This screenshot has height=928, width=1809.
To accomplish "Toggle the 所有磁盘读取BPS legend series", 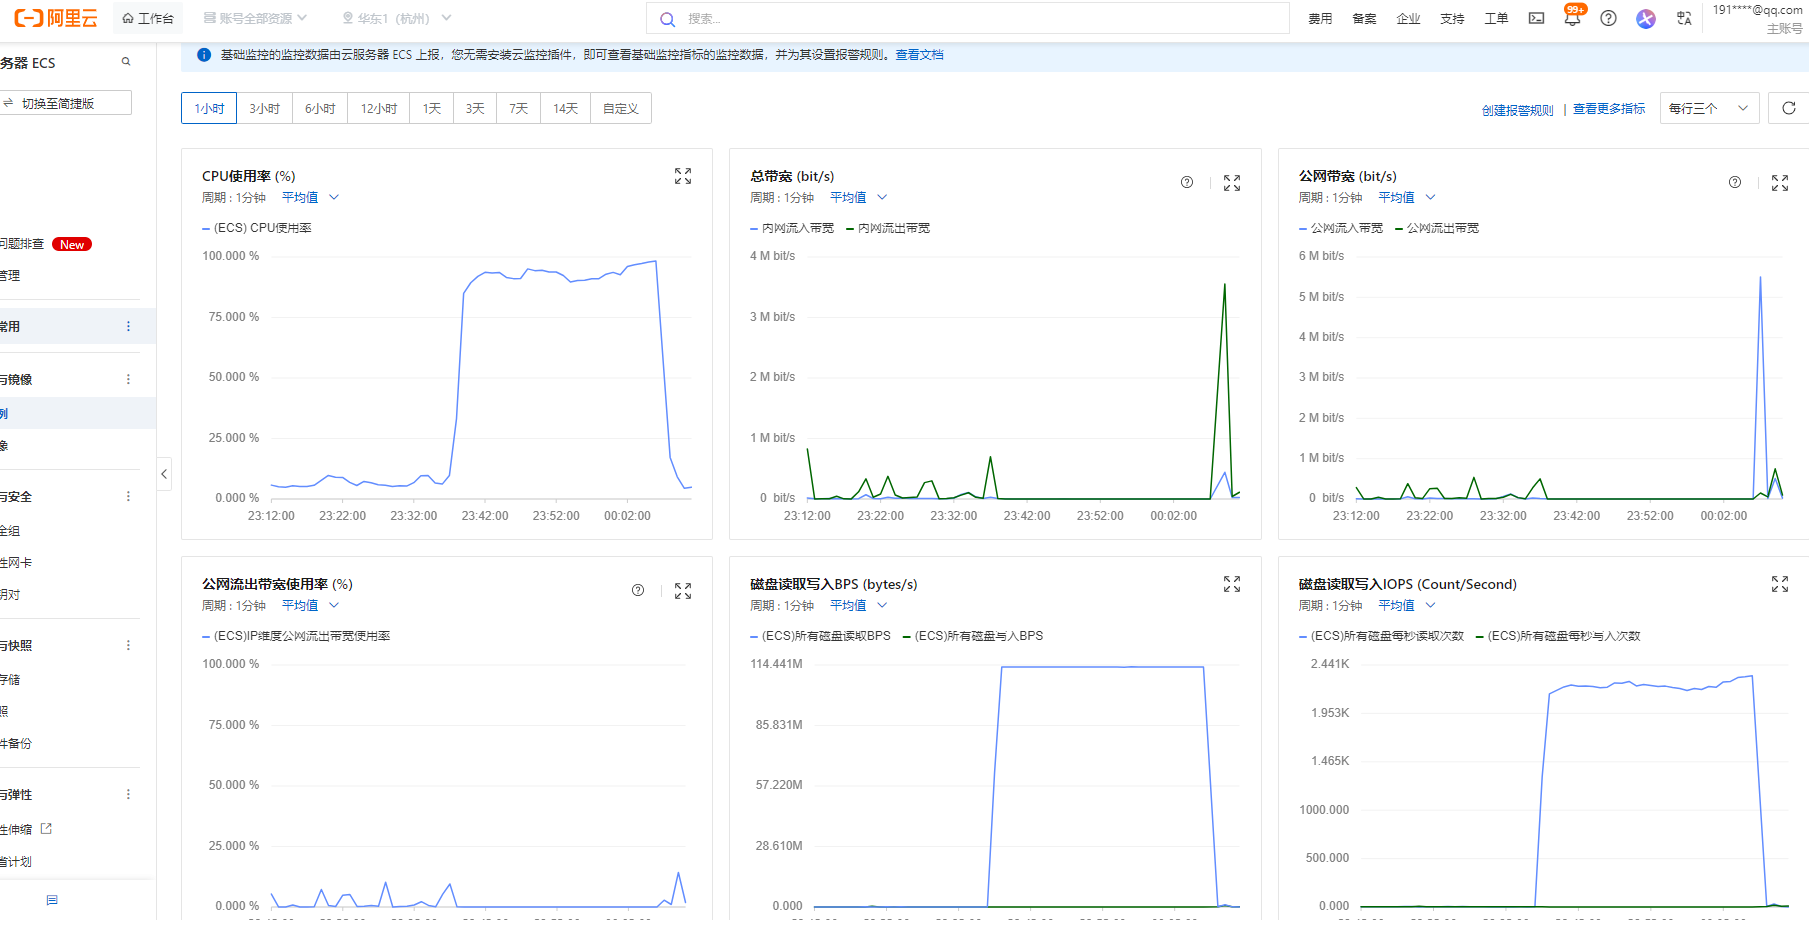I will tap(820, 636).
